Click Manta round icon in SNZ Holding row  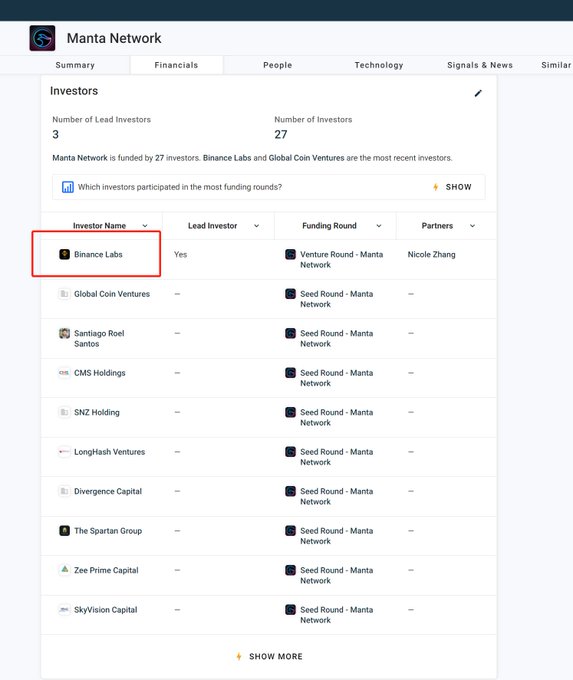(x=291, y=412)
